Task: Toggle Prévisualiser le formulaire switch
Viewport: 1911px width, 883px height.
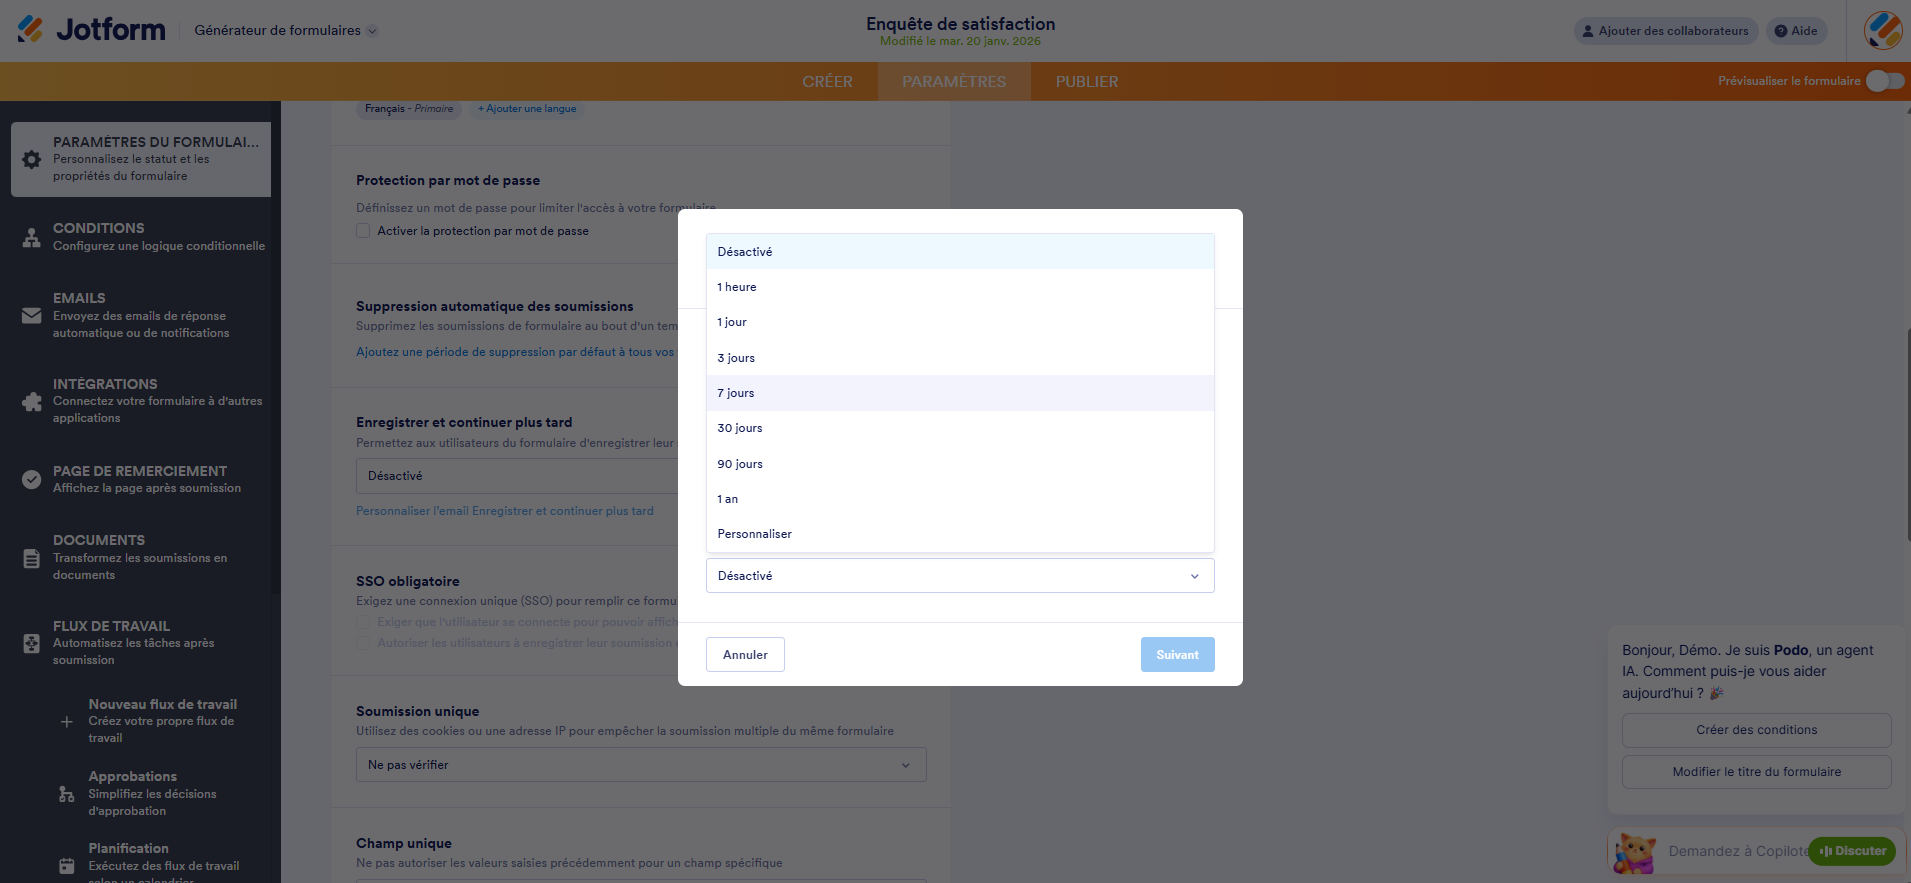Action: point(1885,81)
